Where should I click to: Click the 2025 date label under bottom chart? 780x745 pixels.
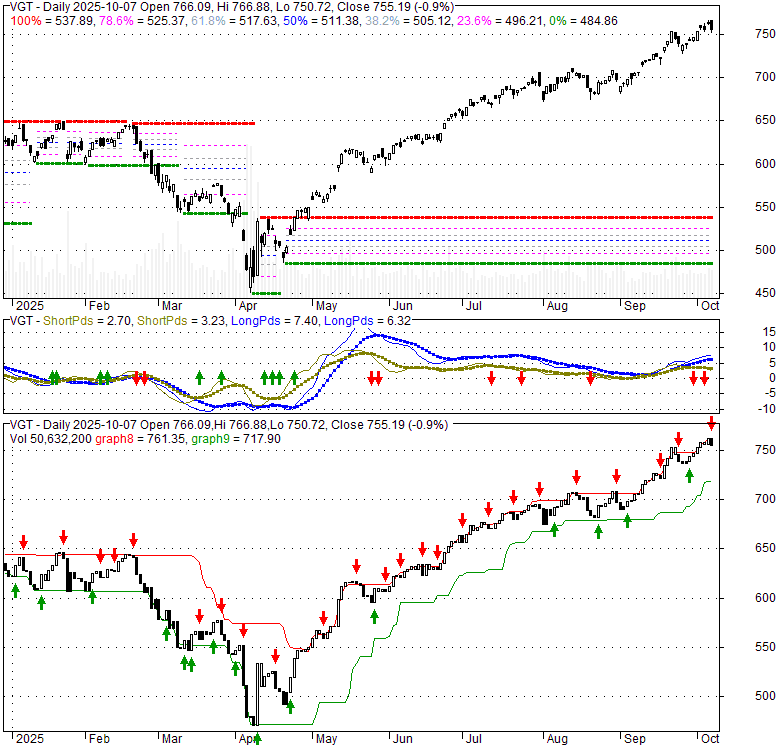30,739
